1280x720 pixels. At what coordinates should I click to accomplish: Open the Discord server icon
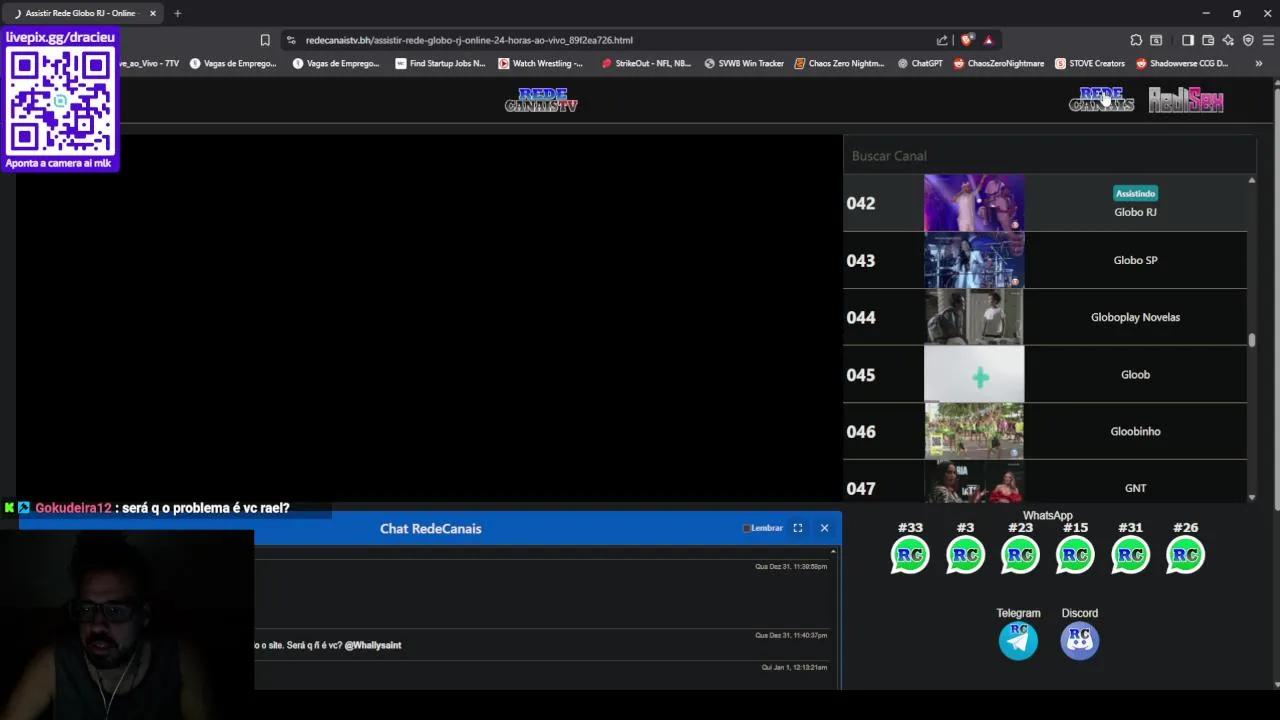click(x=1079, y=640)
